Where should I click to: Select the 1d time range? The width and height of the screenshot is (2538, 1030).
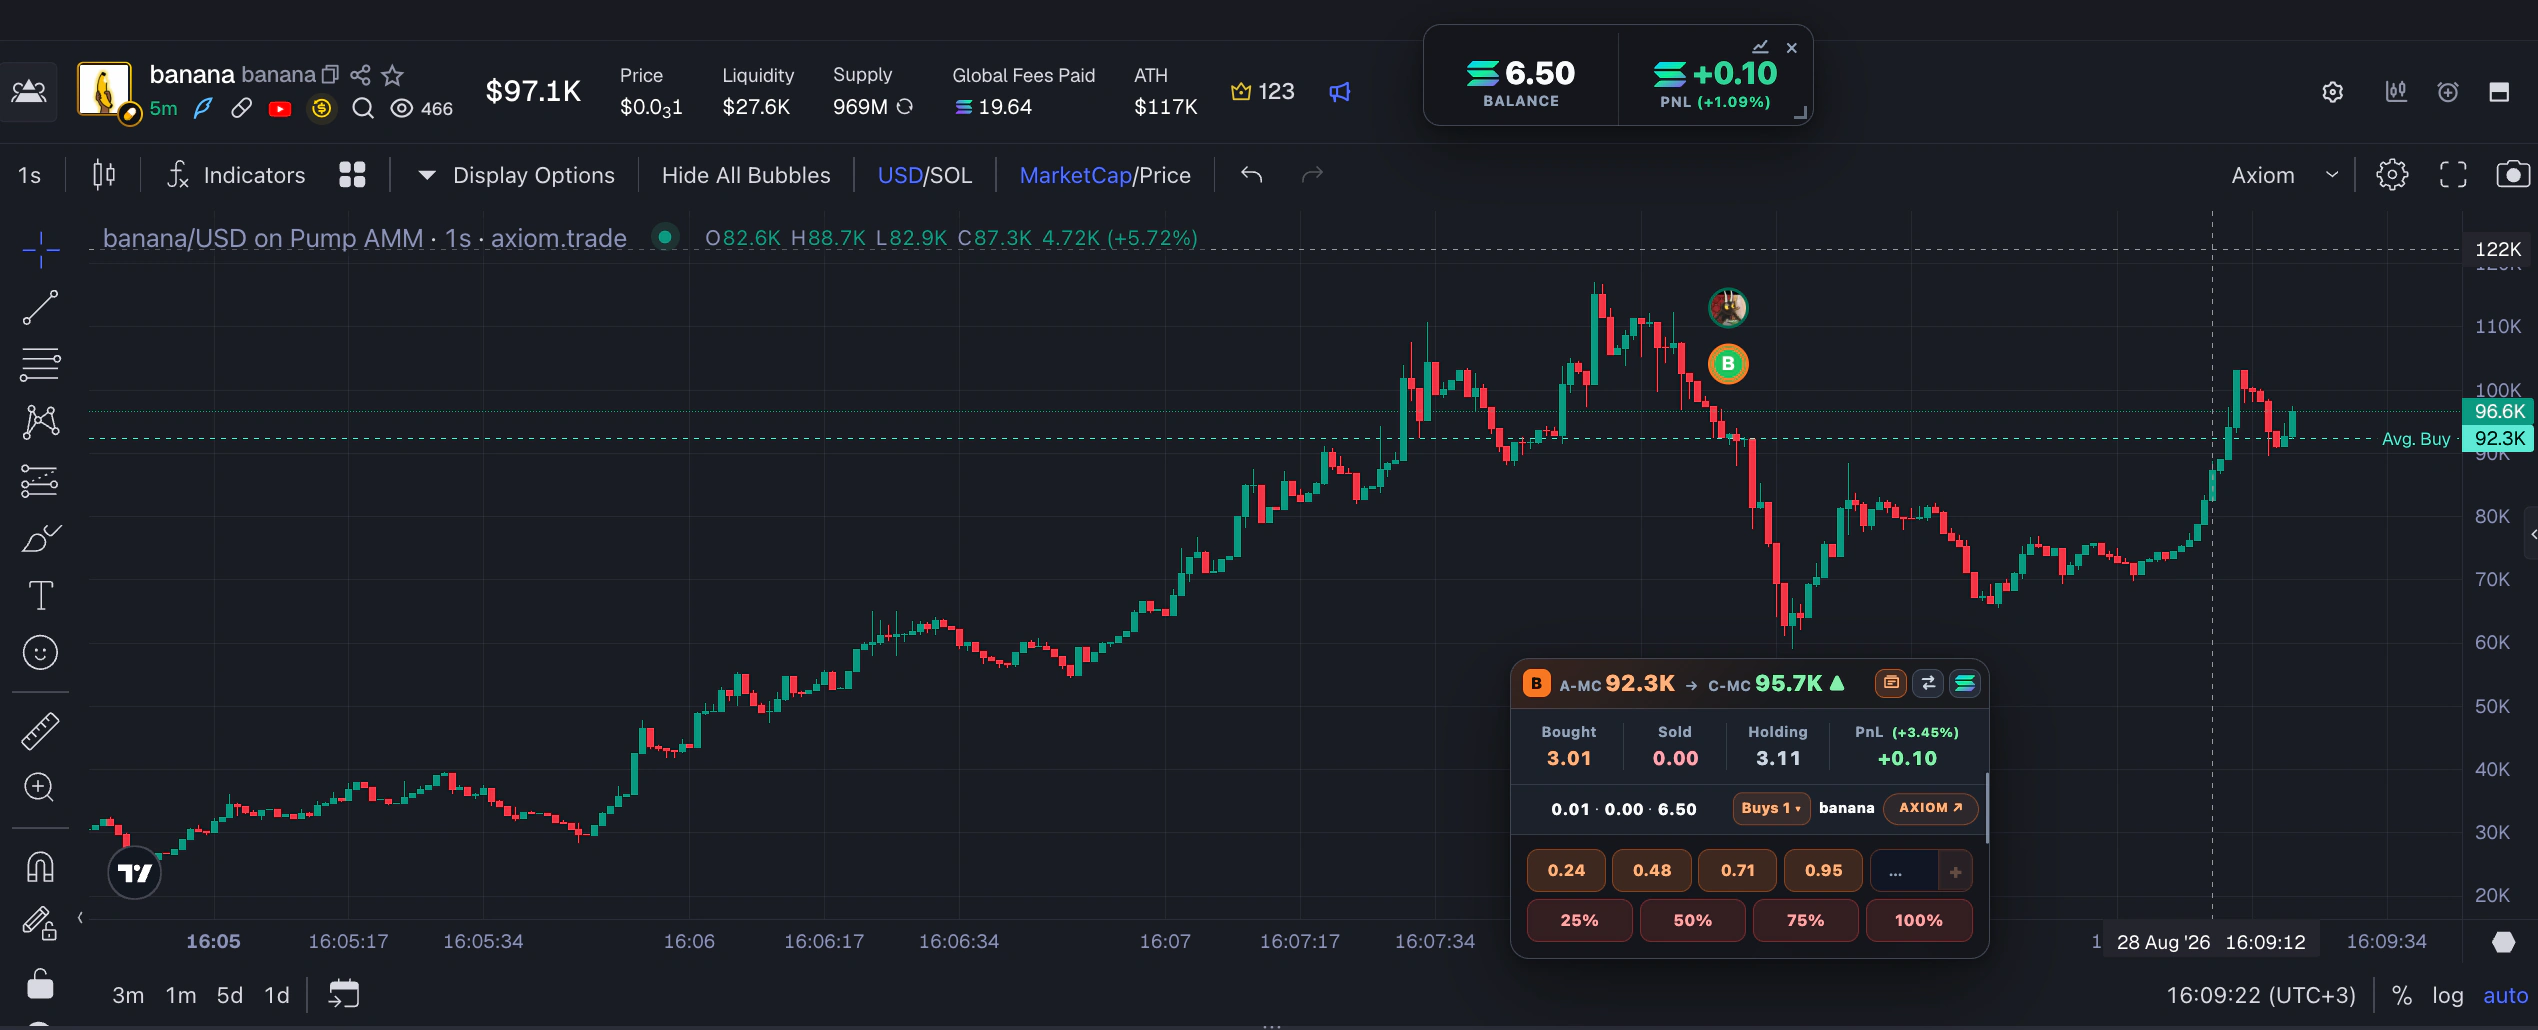277,995
